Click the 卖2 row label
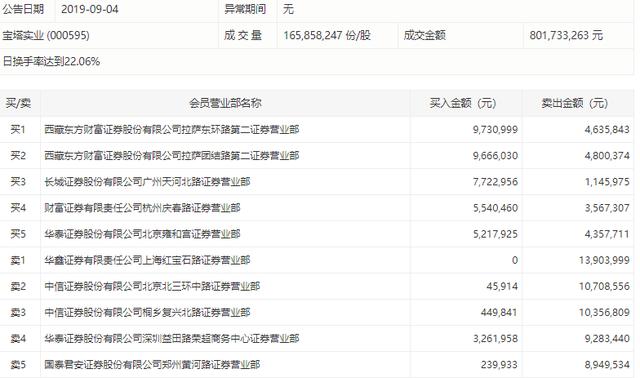Viewport: 640px width, 378px height. (x=18, y=286)
